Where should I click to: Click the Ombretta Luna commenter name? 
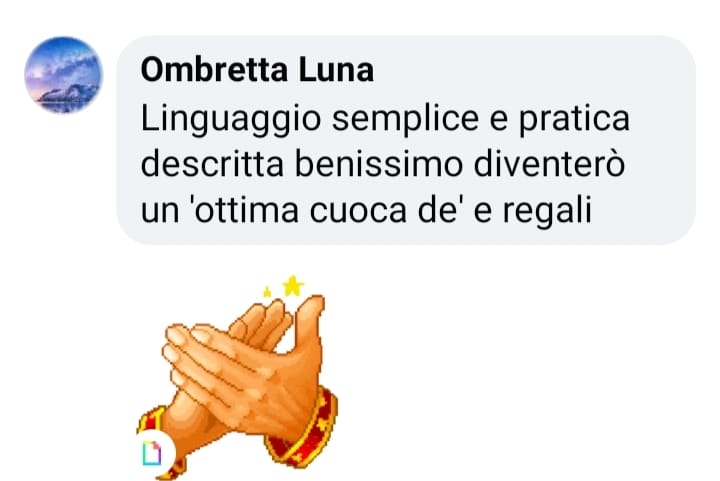click(x=257, y=70)
